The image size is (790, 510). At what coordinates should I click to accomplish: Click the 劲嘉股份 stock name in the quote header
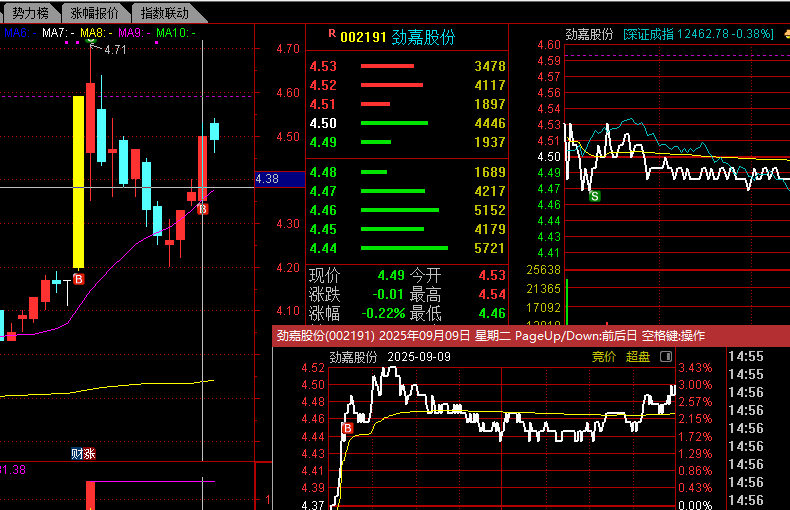click(x=423, y=37)
